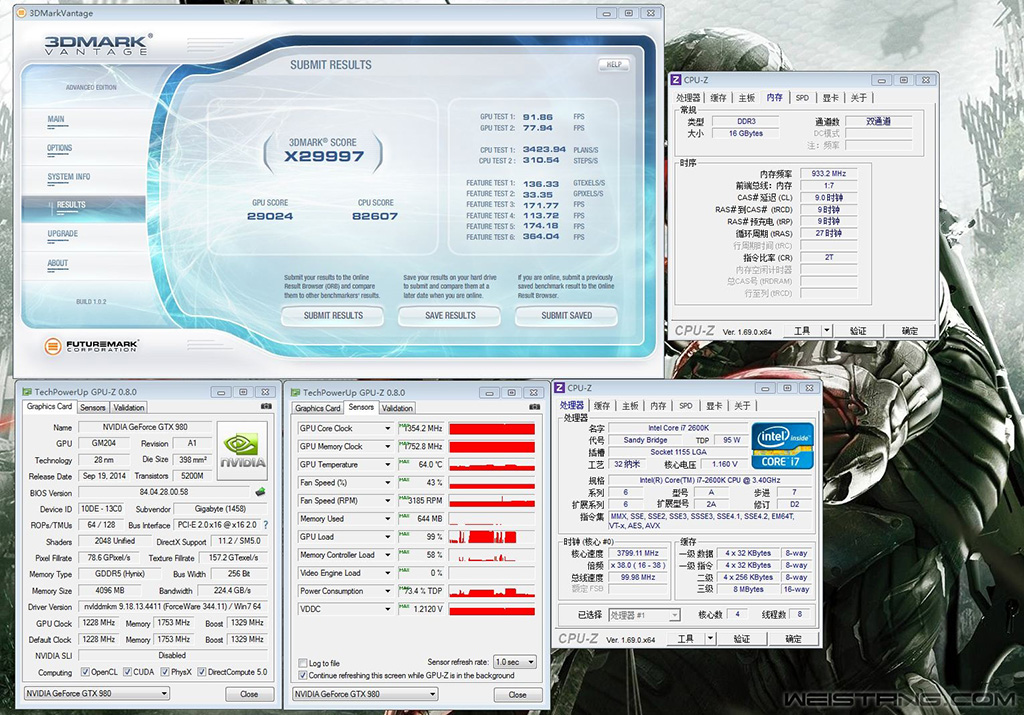
Task: Uncheck Continue refreshing in background checkbox
Action: [x=303, y=676]
